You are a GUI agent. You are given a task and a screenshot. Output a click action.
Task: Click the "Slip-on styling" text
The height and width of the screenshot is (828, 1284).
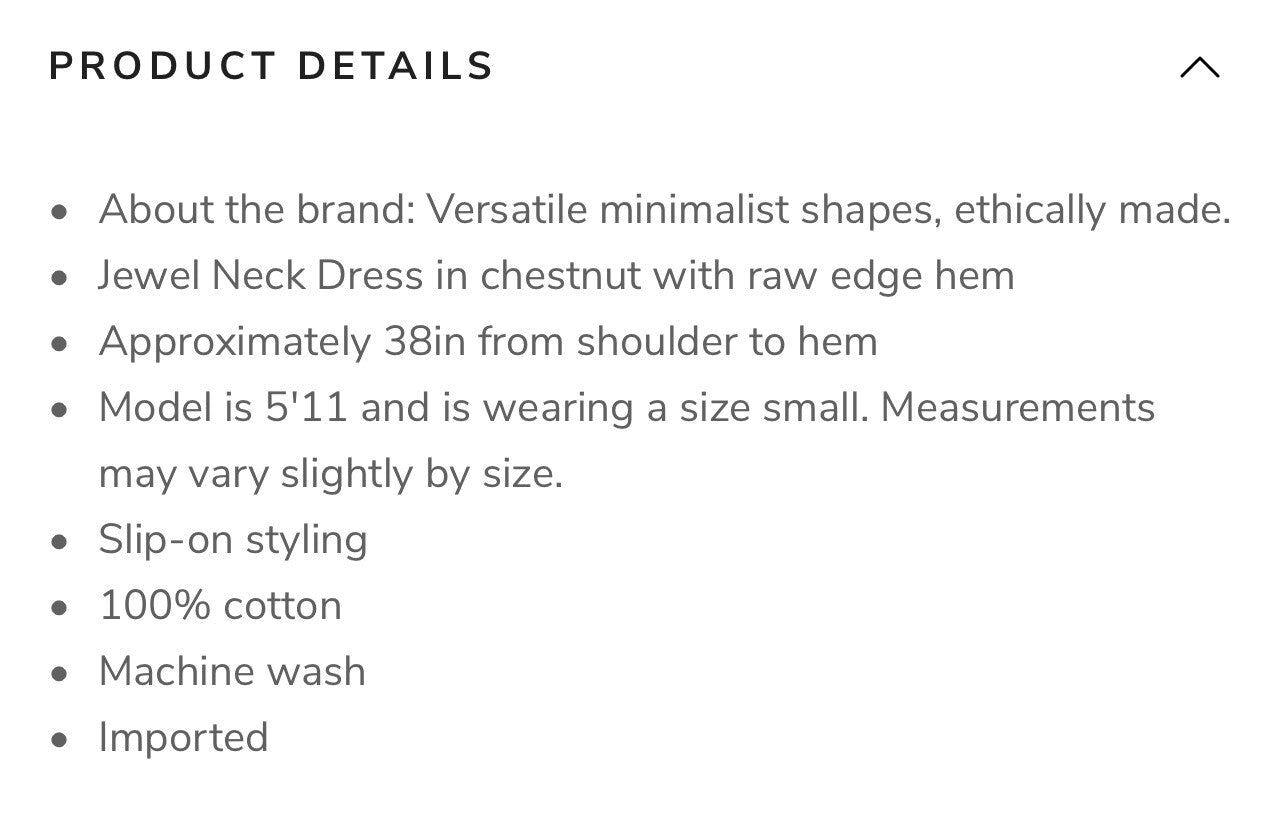pos(233,540)
